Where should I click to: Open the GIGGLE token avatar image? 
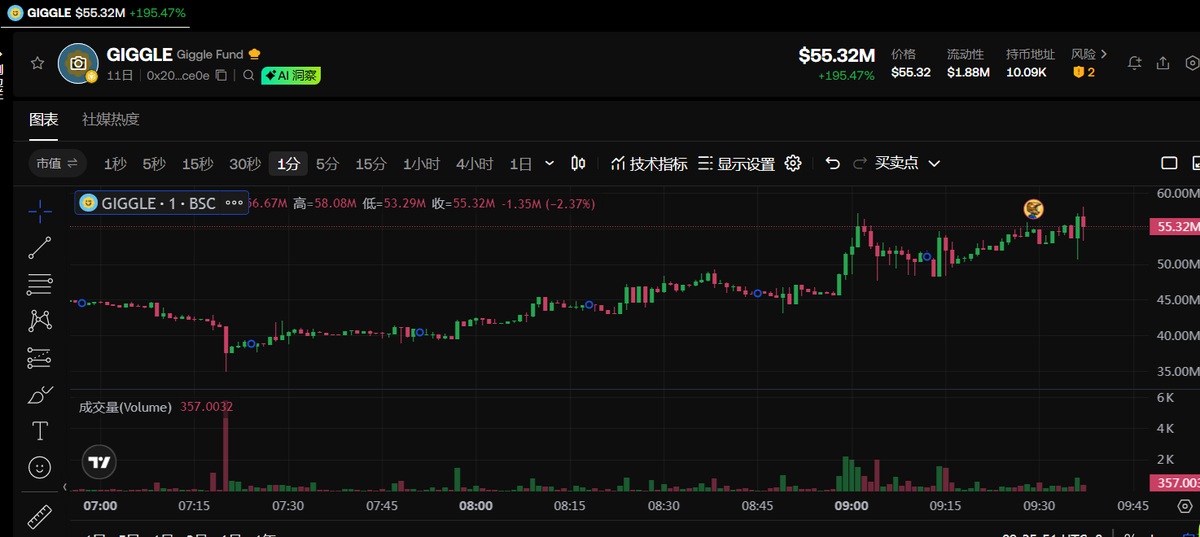[77, 63]
